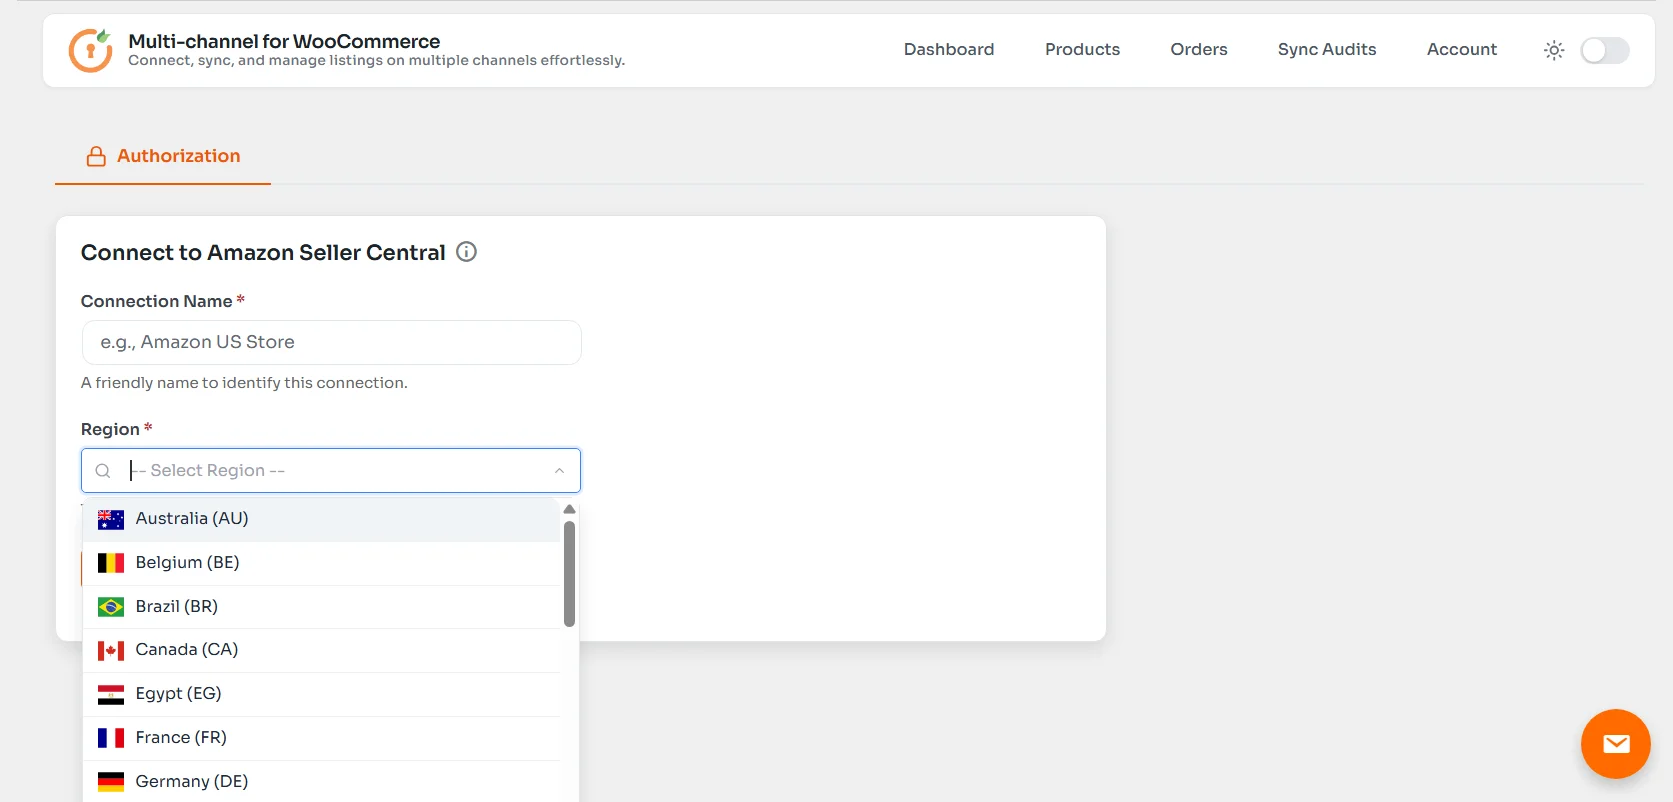Click the Multi-channel for WooCommerce logo

[90, 50]
